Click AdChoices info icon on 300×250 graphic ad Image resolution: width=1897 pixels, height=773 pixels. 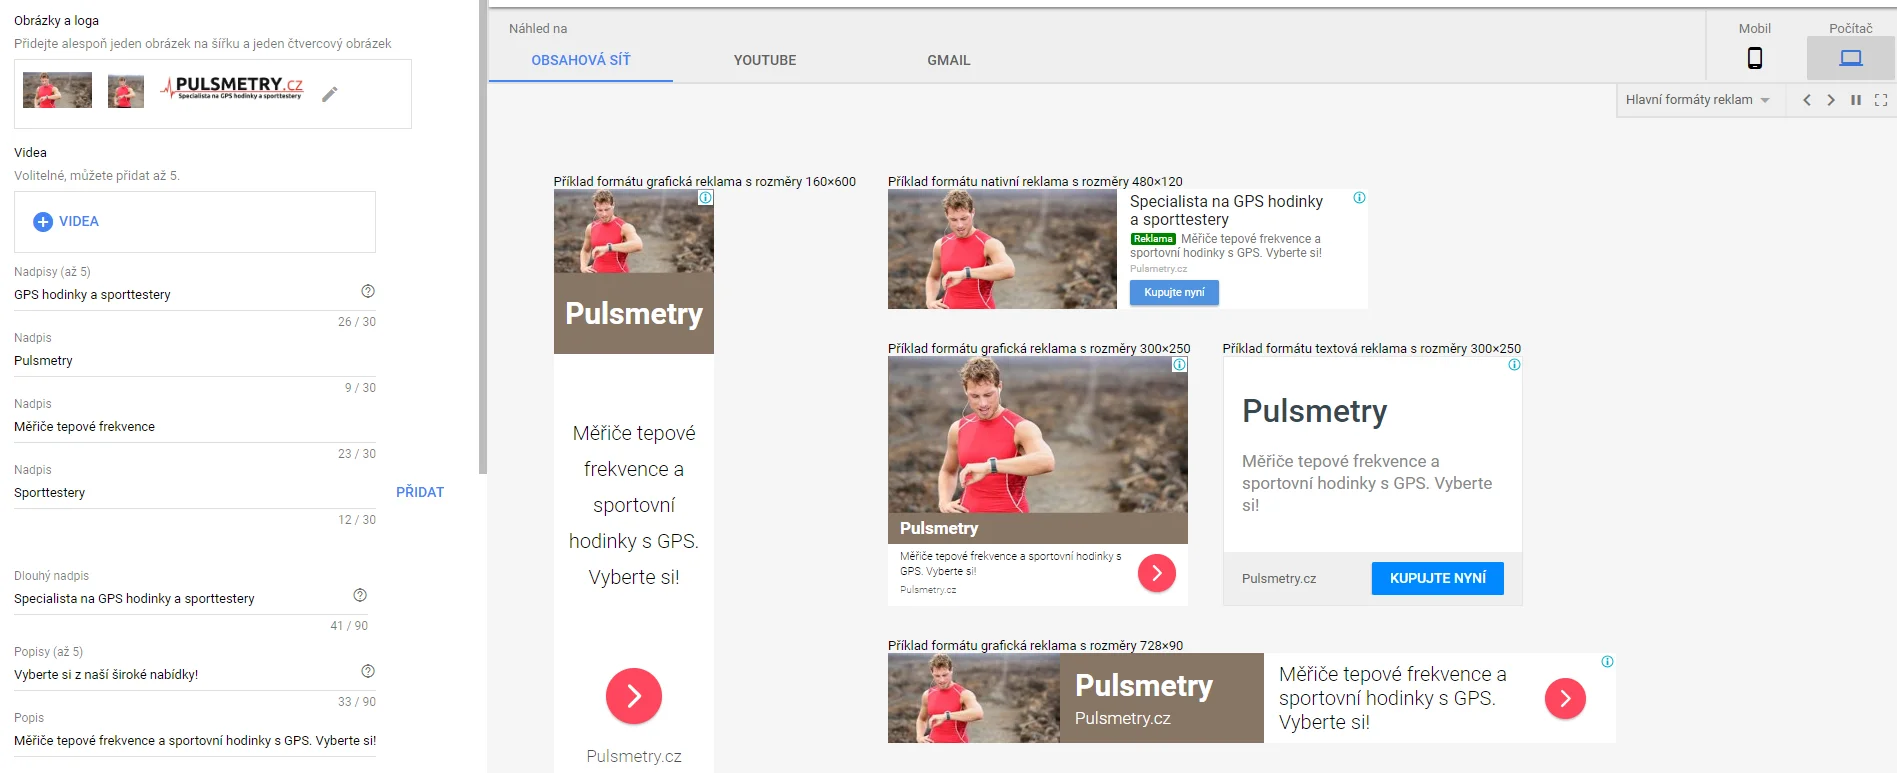(x=1180, y=365)
